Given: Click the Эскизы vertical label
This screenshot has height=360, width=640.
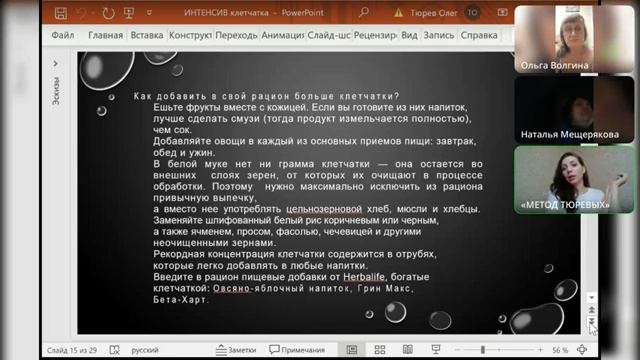Looking at the screenshot, I should pos(56,91).
